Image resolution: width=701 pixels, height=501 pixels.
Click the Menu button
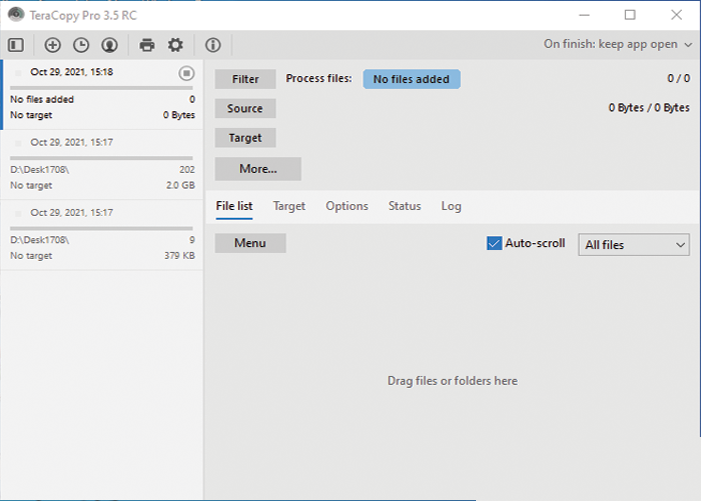click(x=250, y=243)
